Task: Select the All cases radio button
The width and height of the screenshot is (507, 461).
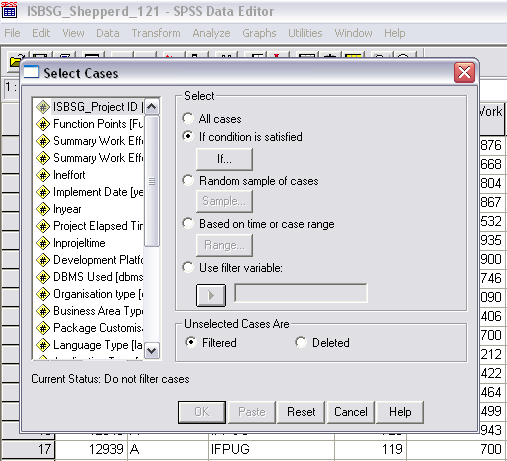Action: (x=188, y=118)
